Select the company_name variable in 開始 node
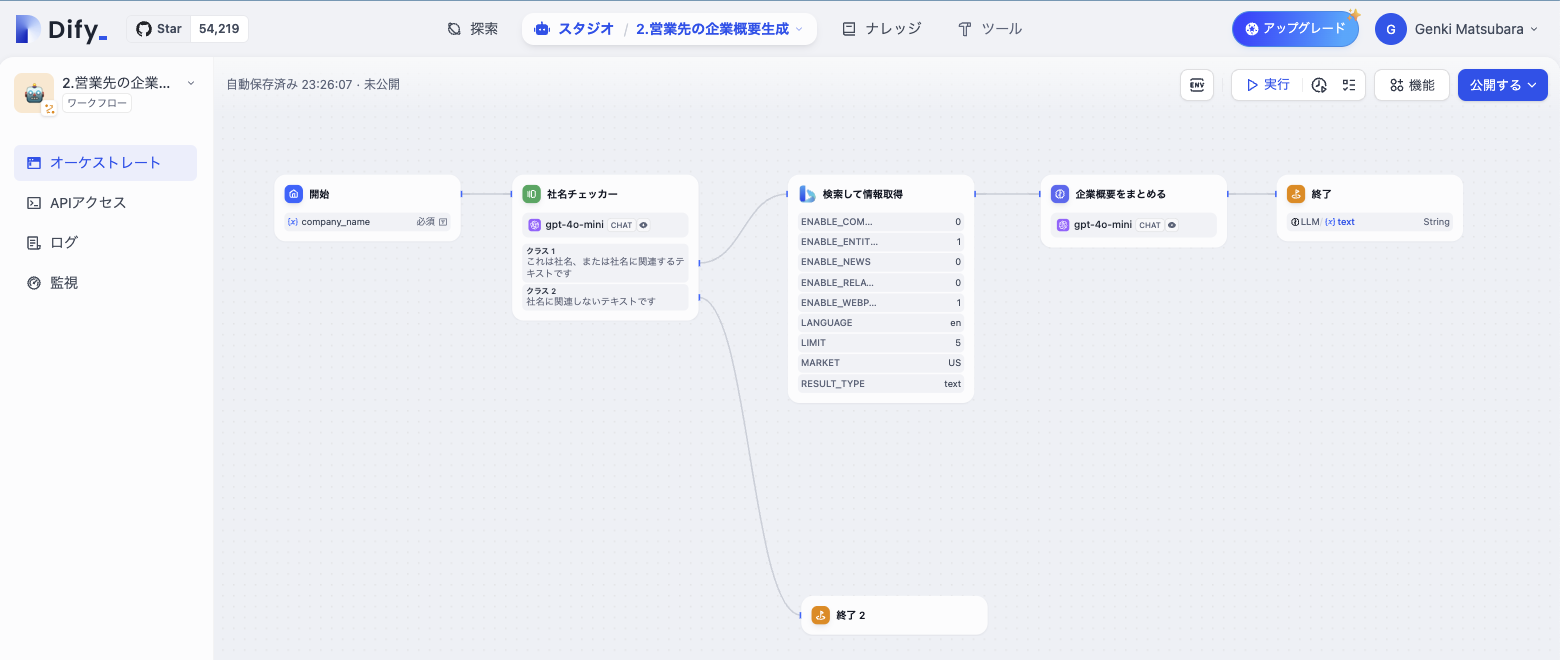Viewport: 1560px width, 660px height. [335, 222]
